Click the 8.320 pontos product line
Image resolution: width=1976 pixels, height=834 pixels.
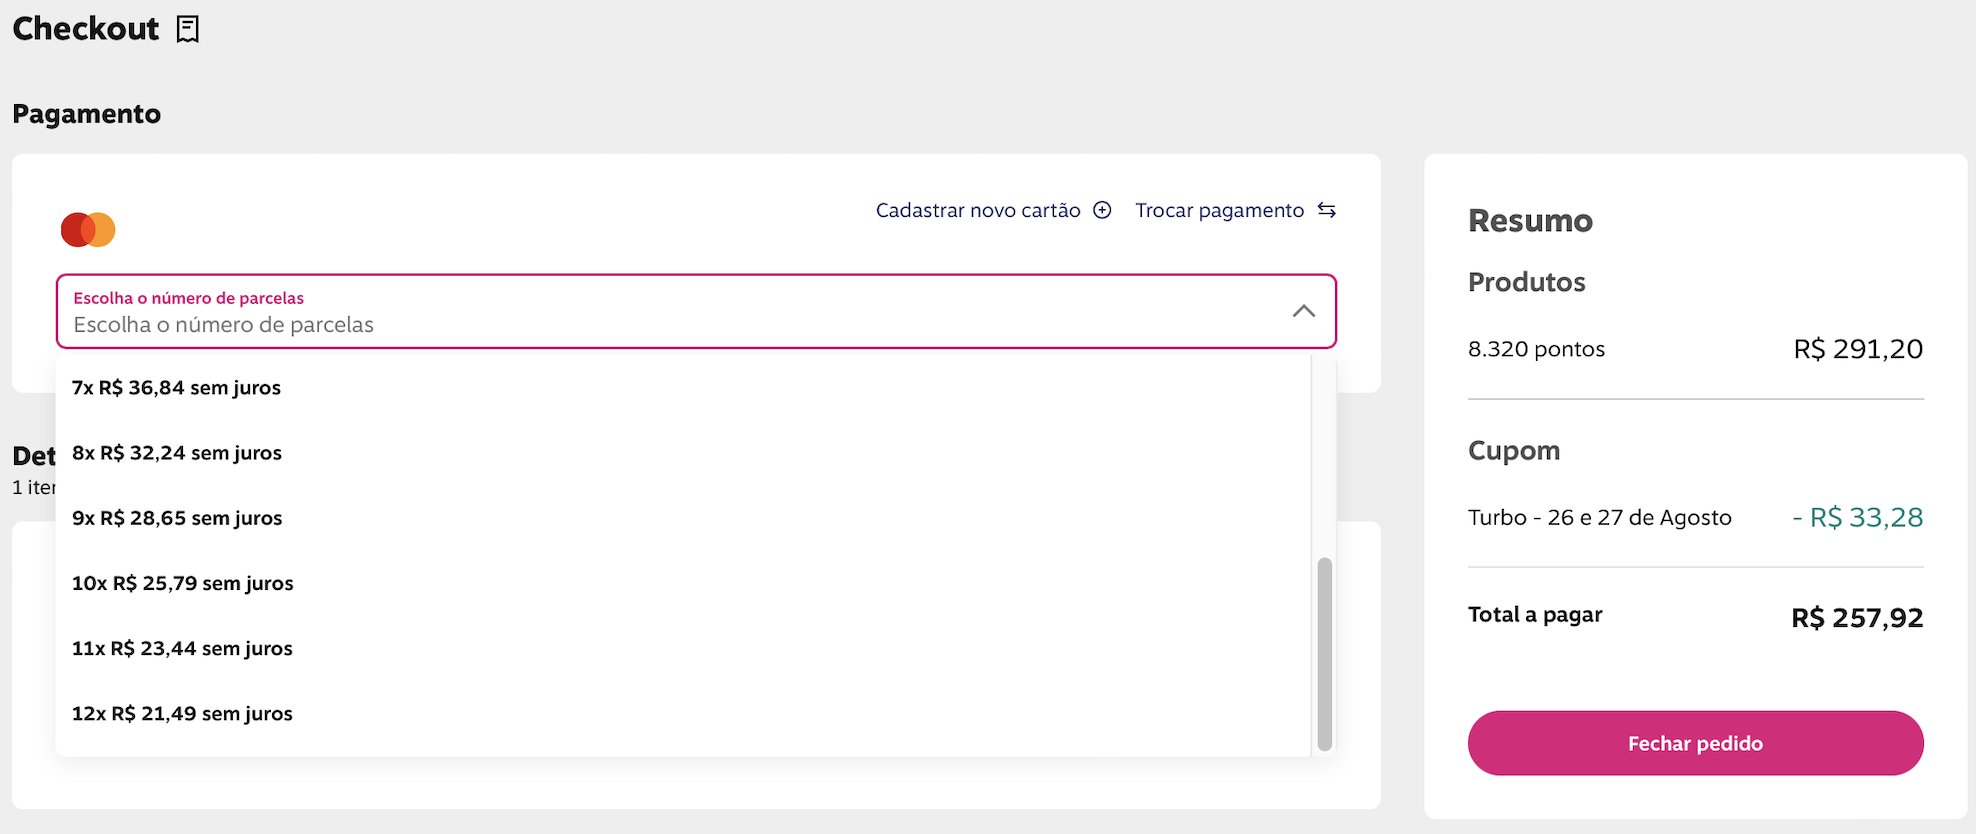pos(1536,349)
